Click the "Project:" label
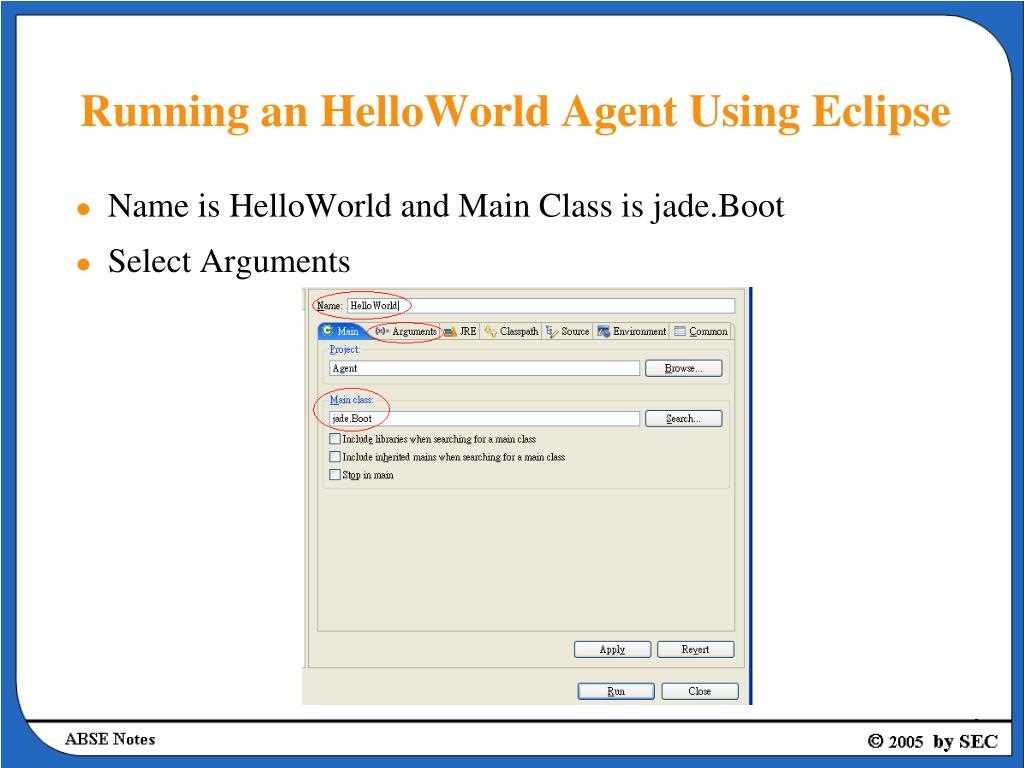The height and width of the screenshot is (768, 1024). coord(344,349)
